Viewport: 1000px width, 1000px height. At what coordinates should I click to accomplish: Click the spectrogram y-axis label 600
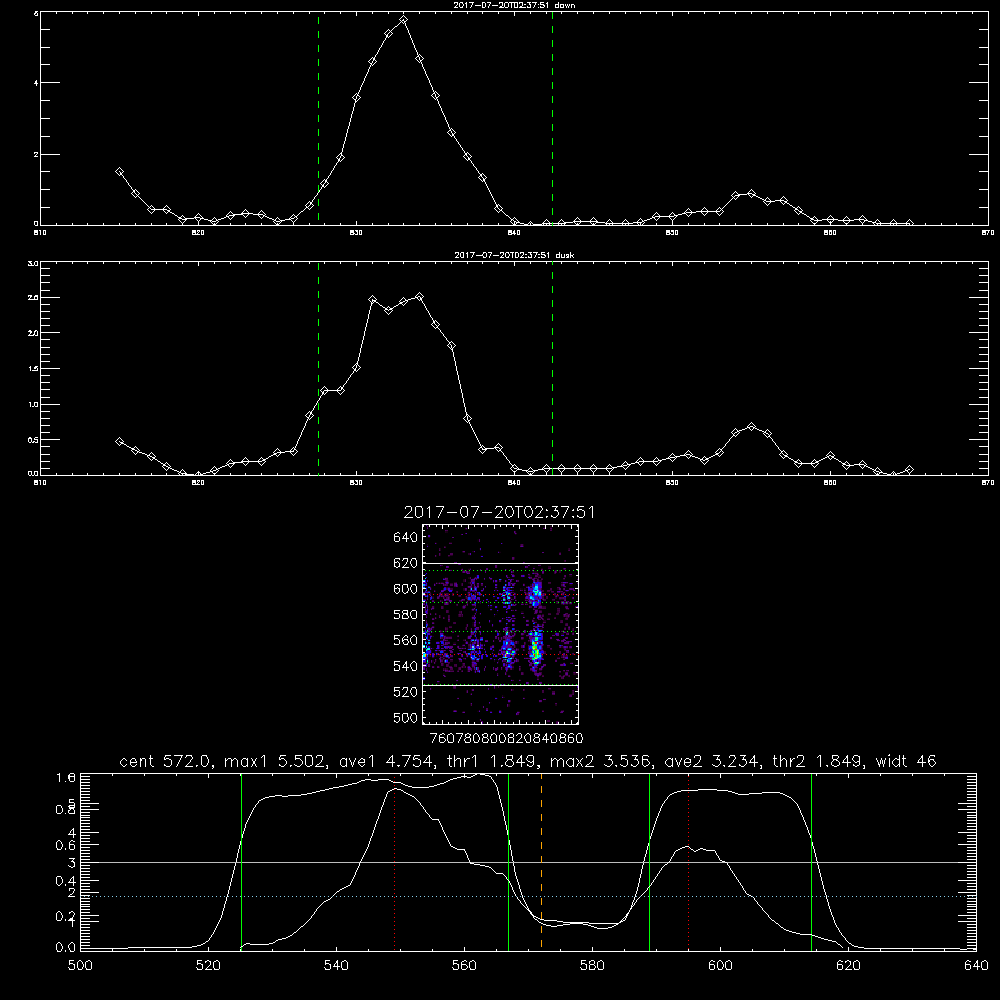pos(406,589)
